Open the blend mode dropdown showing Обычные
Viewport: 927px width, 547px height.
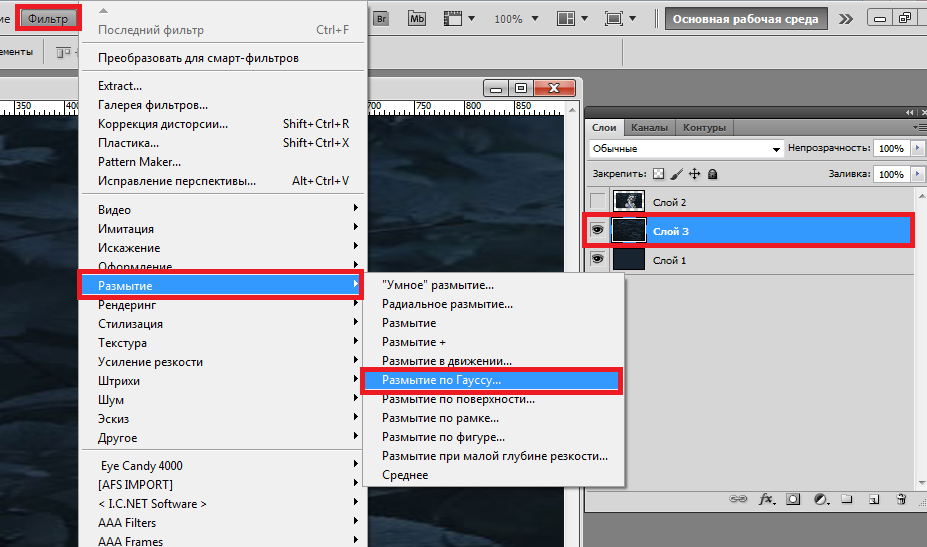point(686,148)
